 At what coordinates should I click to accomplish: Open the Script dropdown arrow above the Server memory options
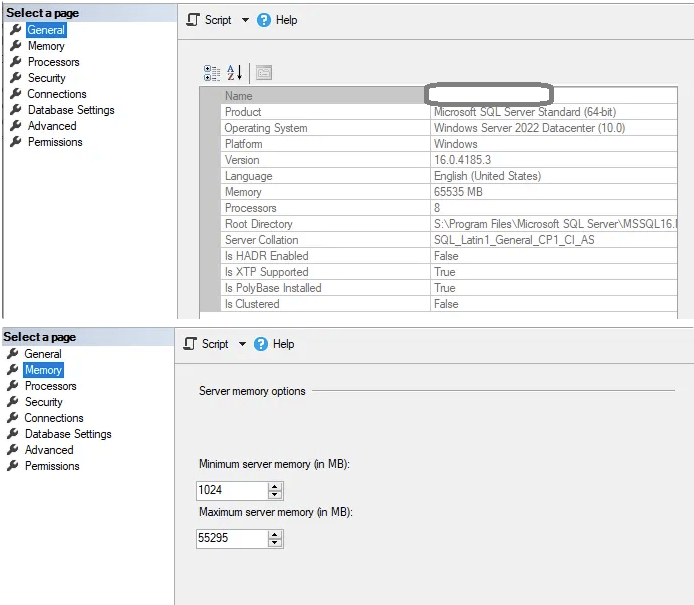[242, 344]
